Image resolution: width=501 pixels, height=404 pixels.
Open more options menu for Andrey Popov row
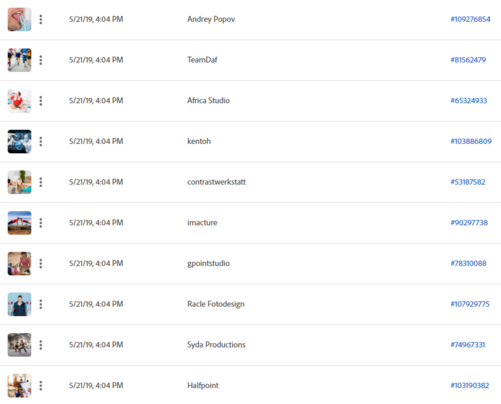pos(41,19)
